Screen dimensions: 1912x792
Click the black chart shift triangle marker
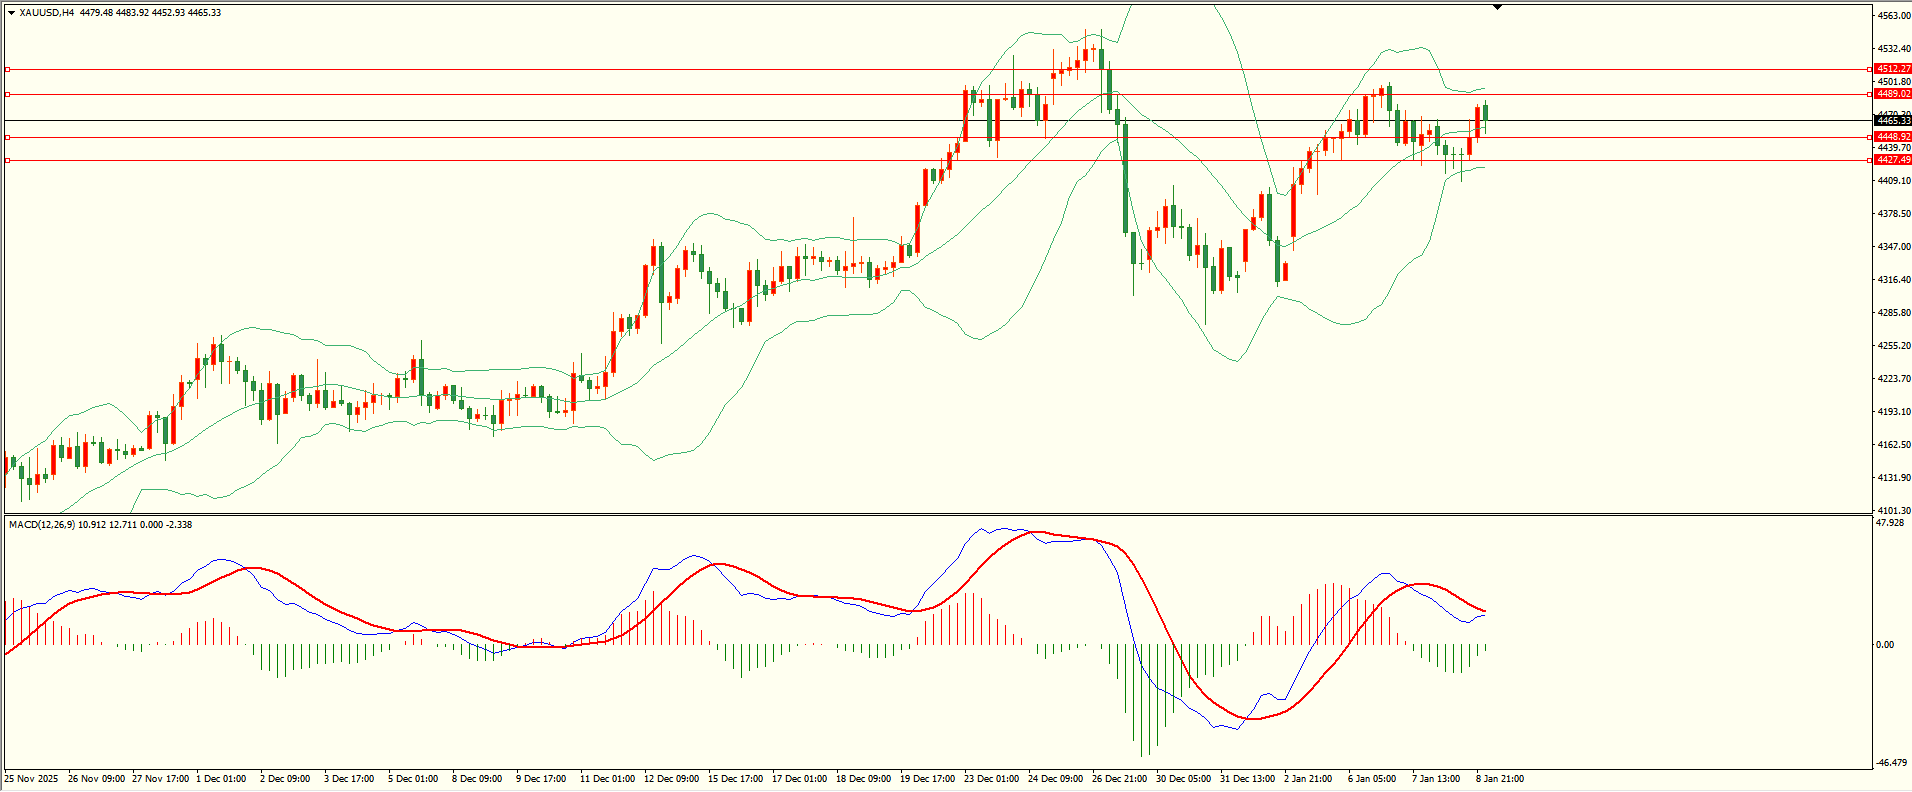tap(1497, 8)
